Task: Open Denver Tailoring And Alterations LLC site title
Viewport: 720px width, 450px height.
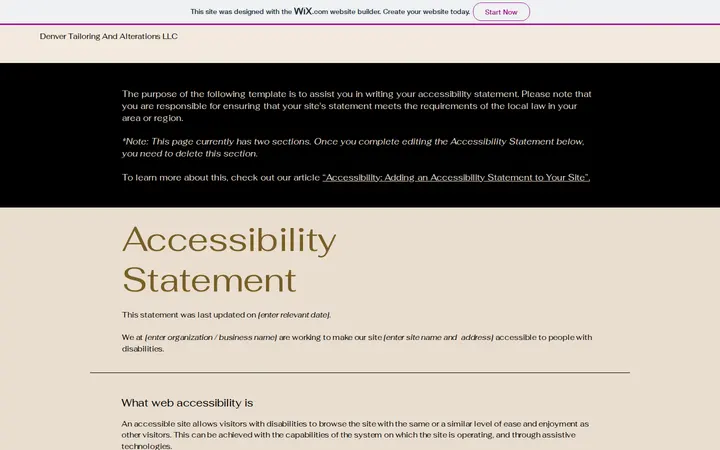Action: (108, 36)
